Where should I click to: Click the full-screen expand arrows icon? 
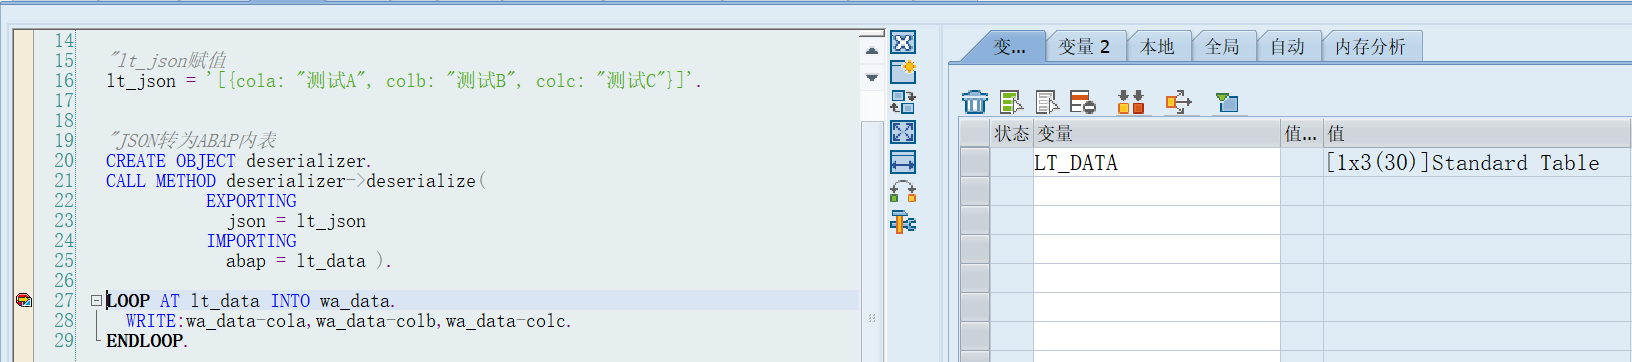[x=903, y=132]
